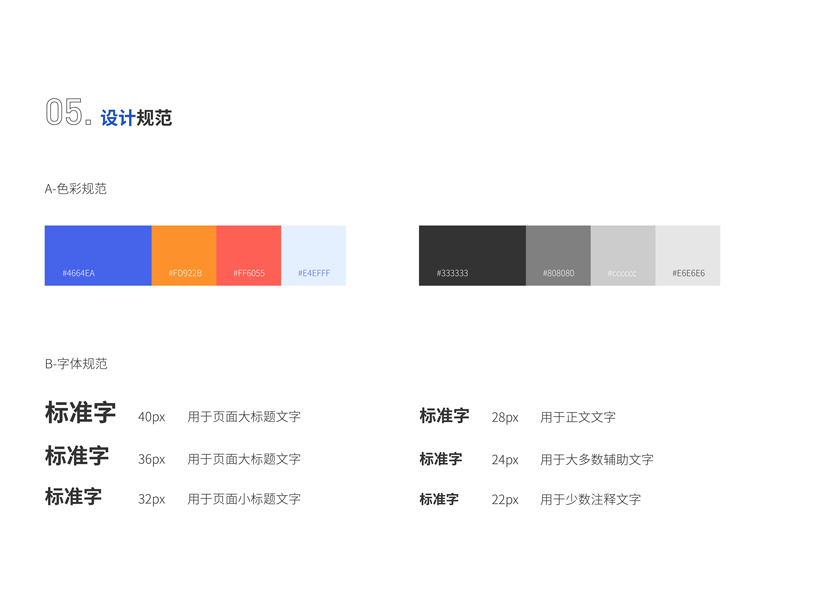Image resolution: width=822 pixels, height=600 pixels.
Task: Click the 设计规范 heading
Action: [136, 118]
